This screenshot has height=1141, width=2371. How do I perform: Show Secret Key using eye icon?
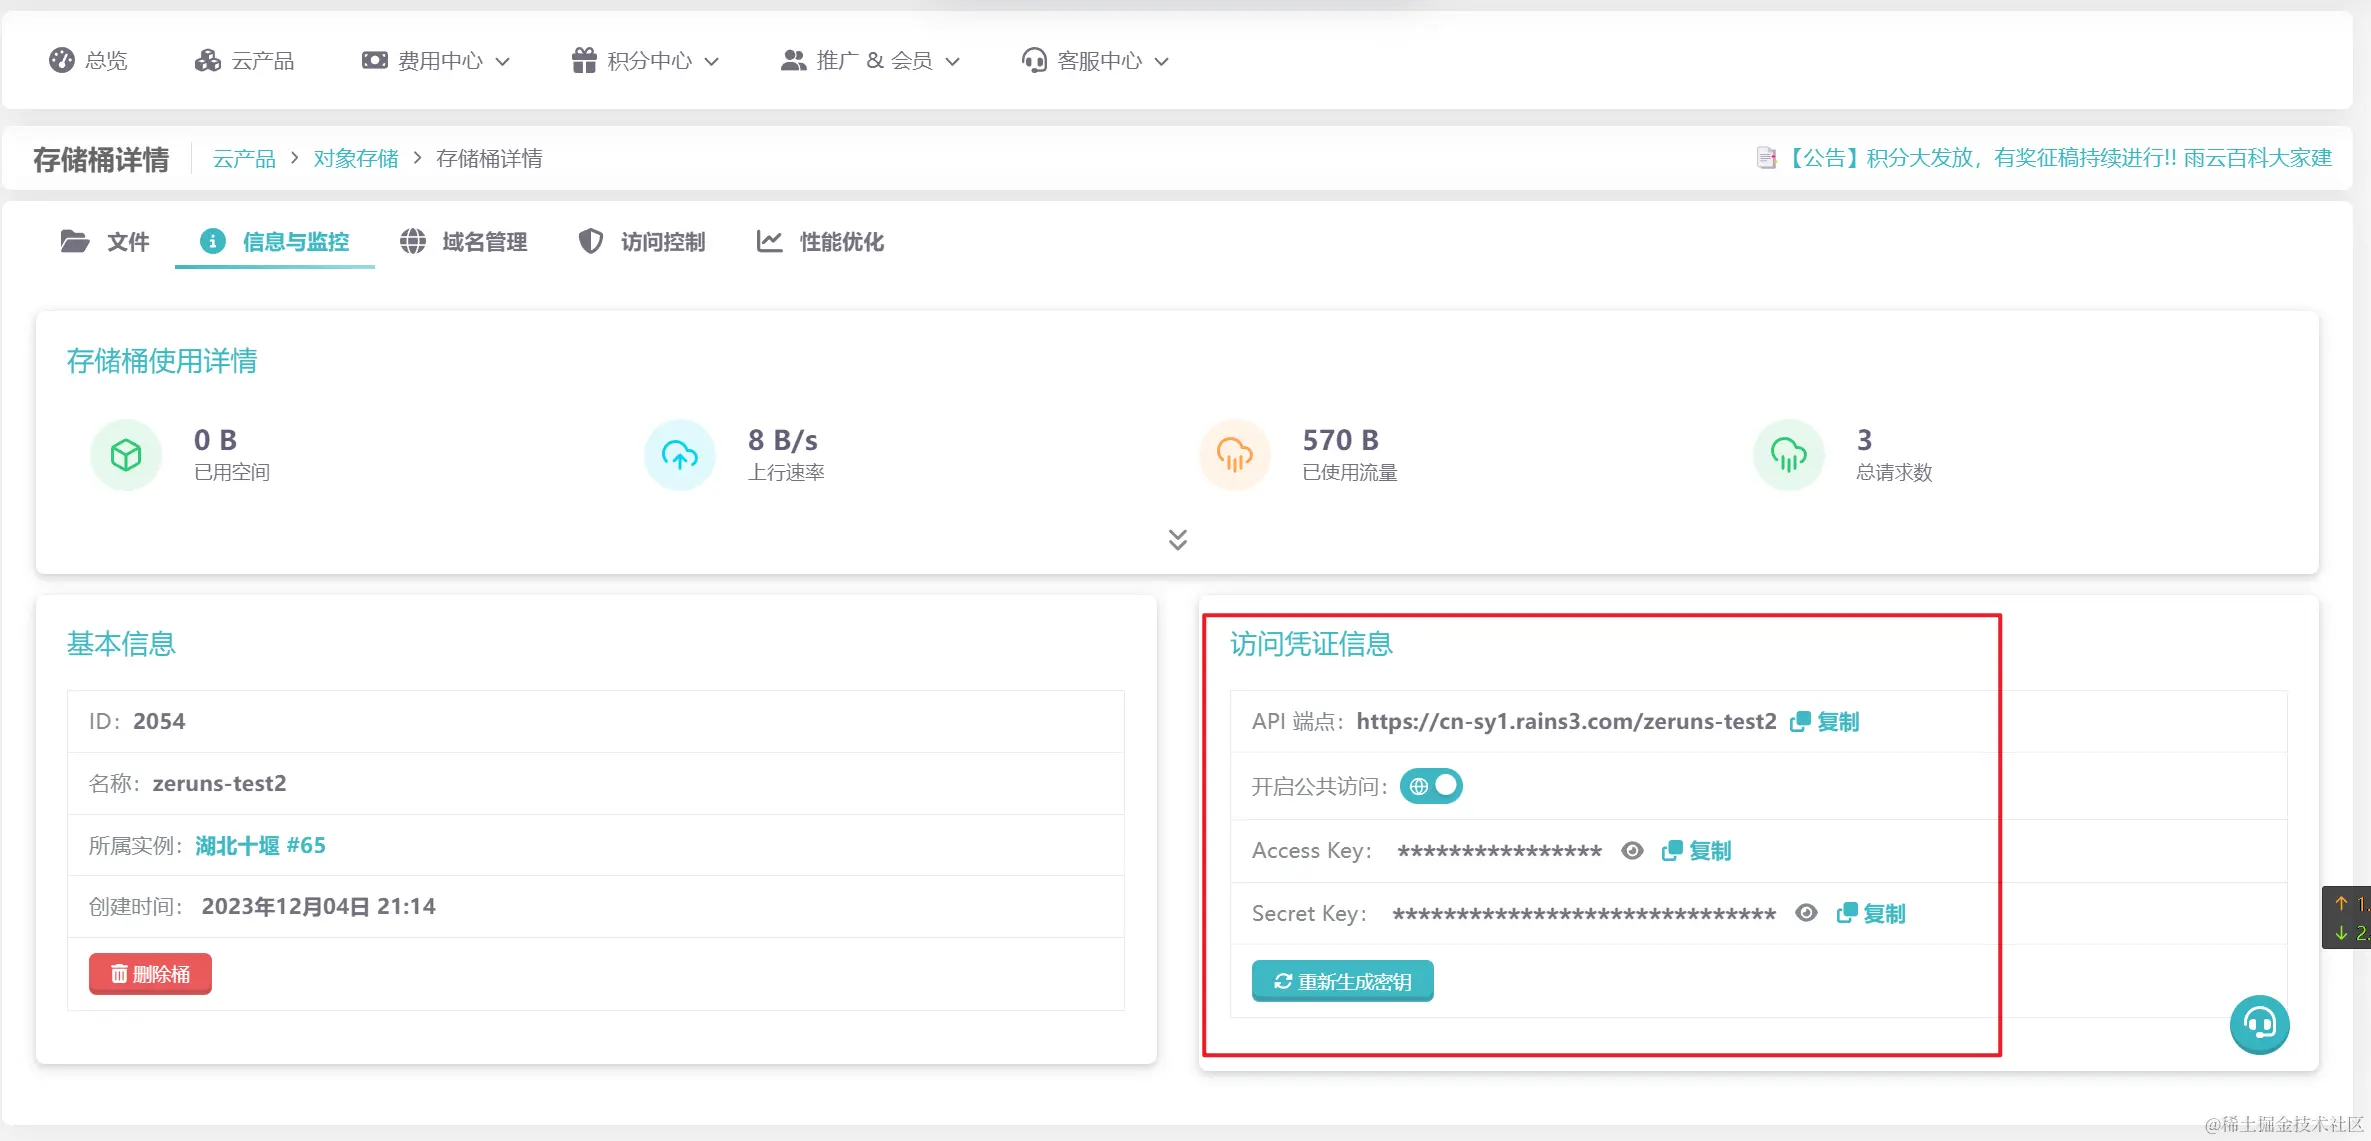coord(1806,913)
